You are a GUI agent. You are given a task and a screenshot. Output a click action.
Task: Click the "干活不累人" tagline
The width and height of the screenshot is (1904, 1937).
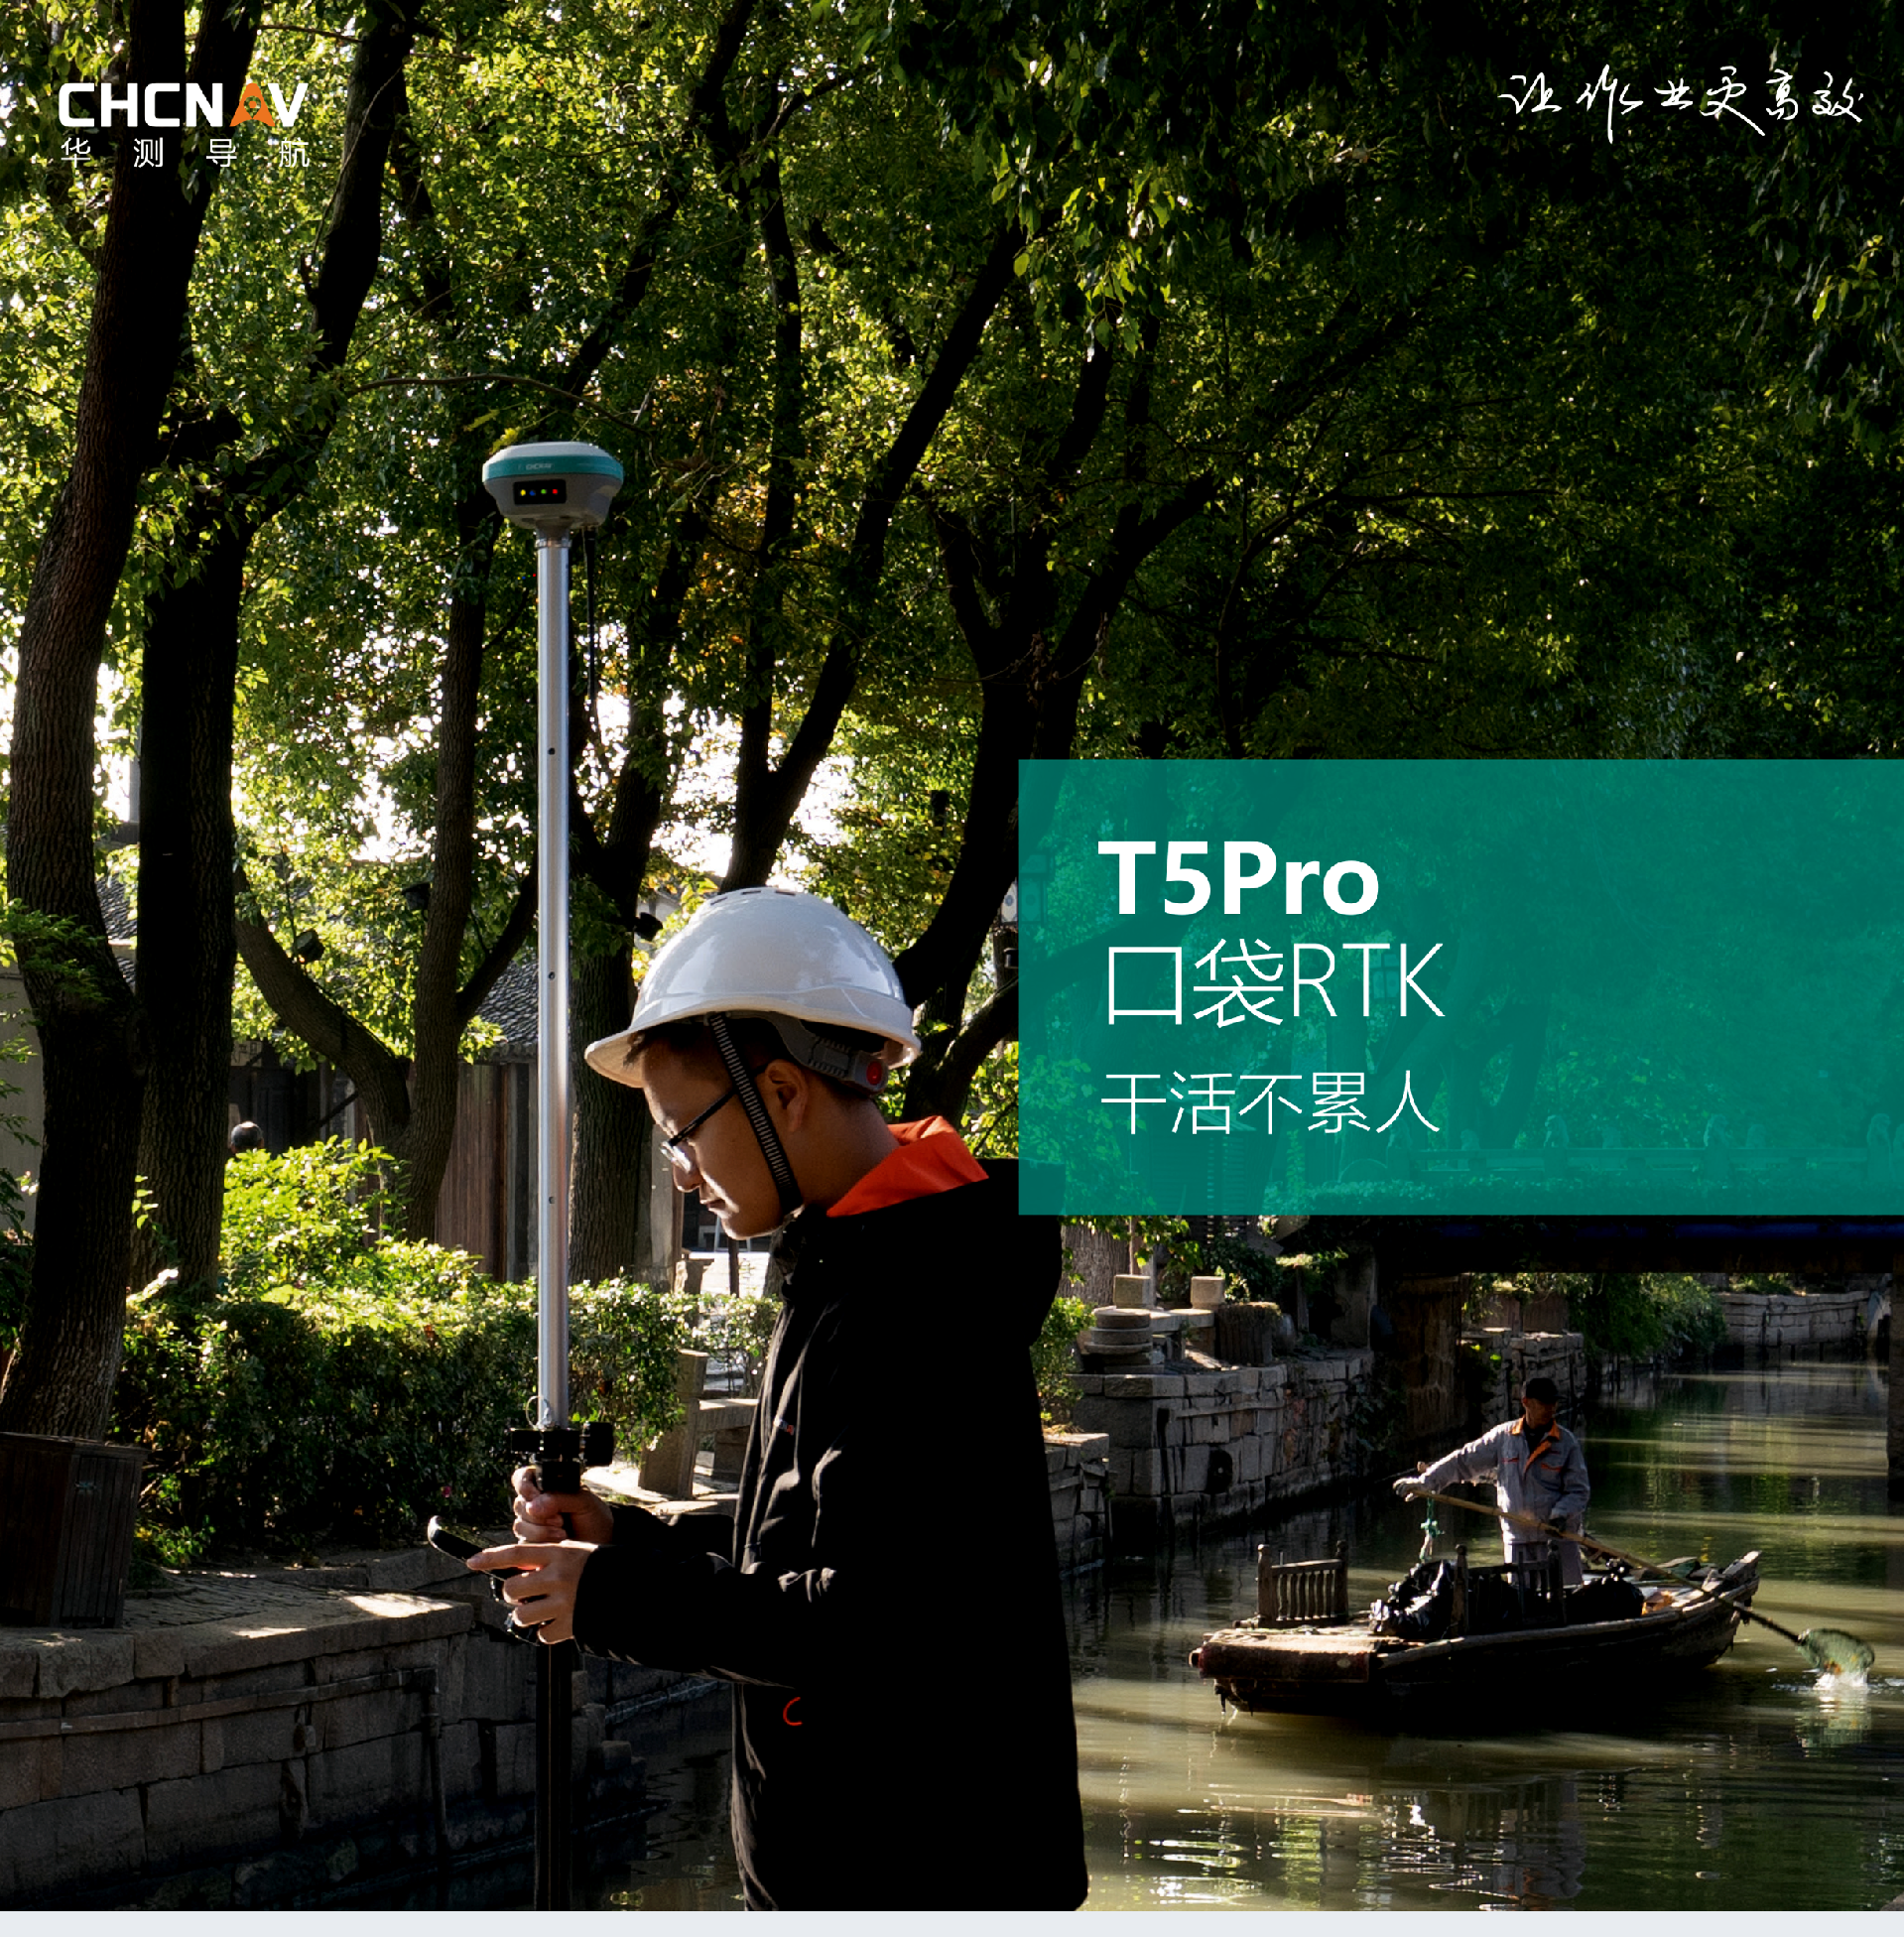pos(1270,1103)
